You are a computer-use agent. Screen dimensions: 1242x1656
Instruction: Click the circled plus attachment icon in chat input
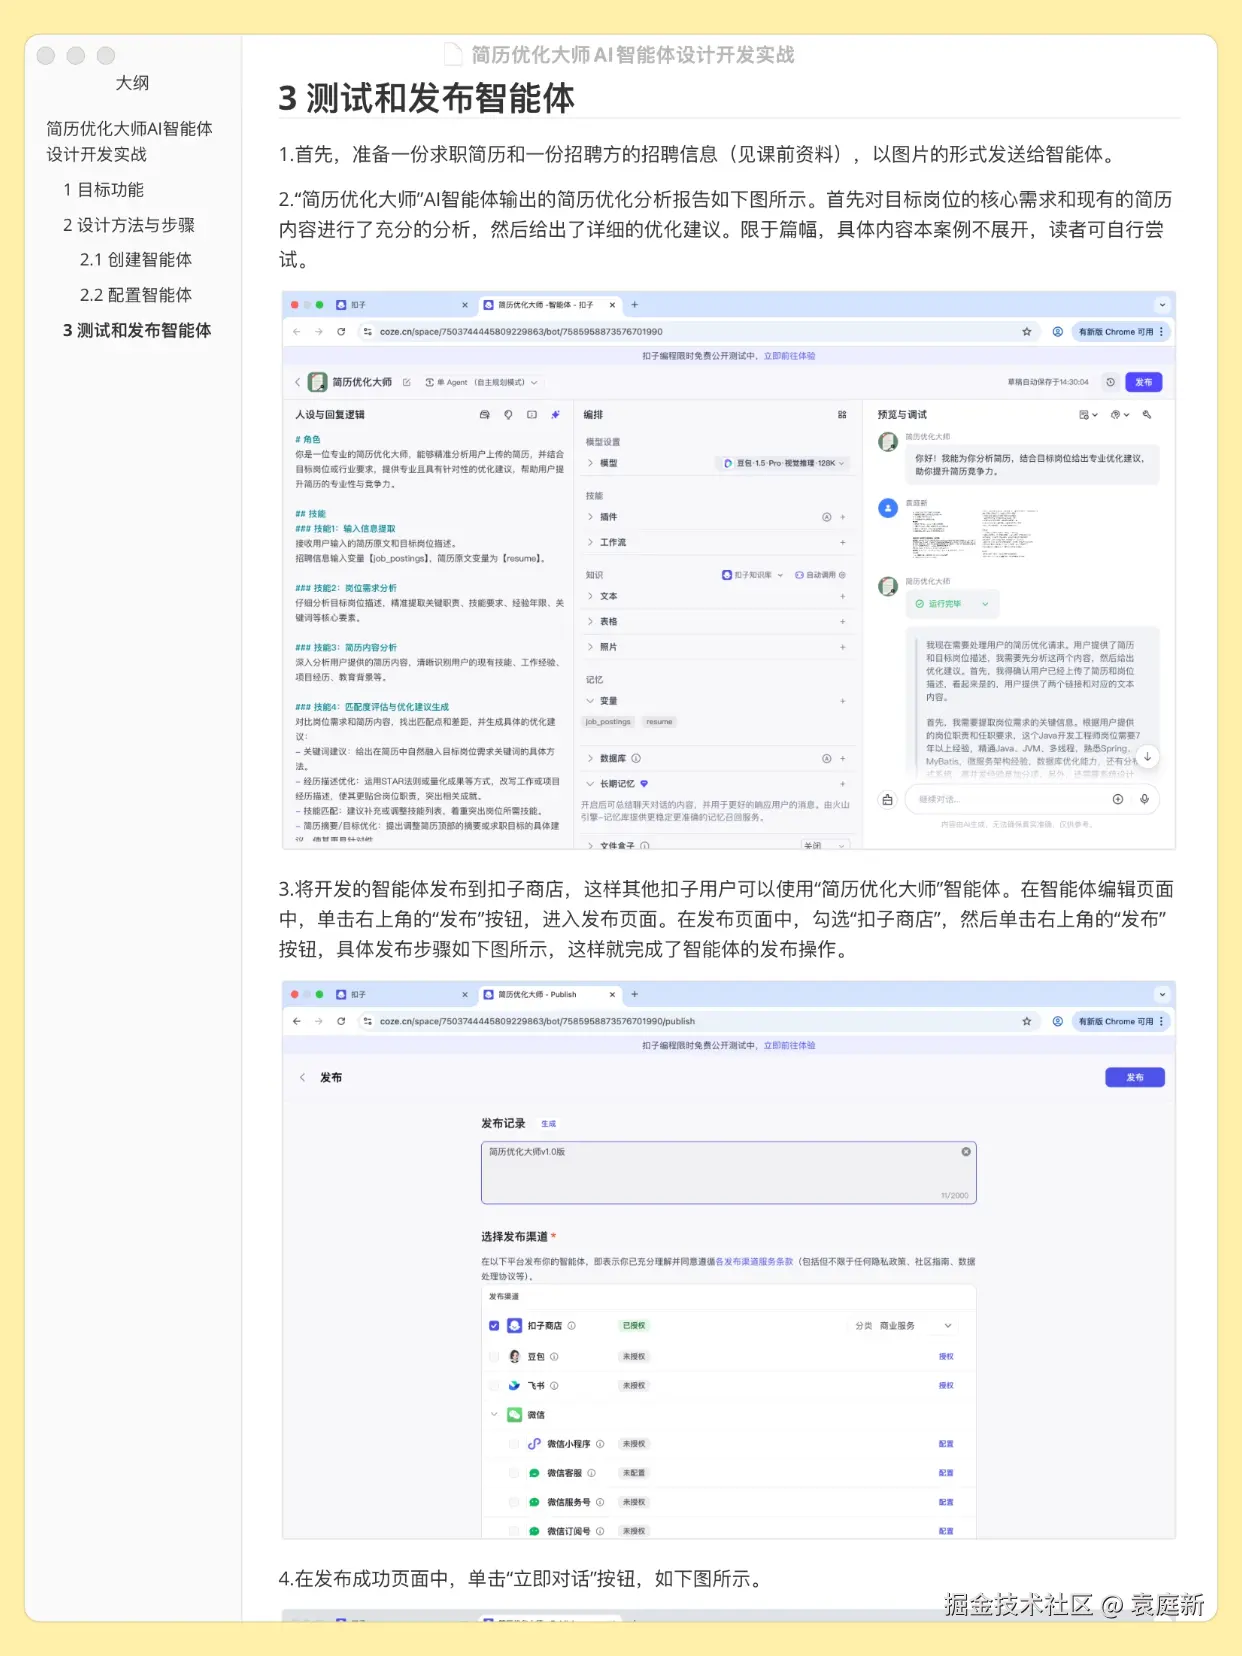click(x=1118, y=799)
